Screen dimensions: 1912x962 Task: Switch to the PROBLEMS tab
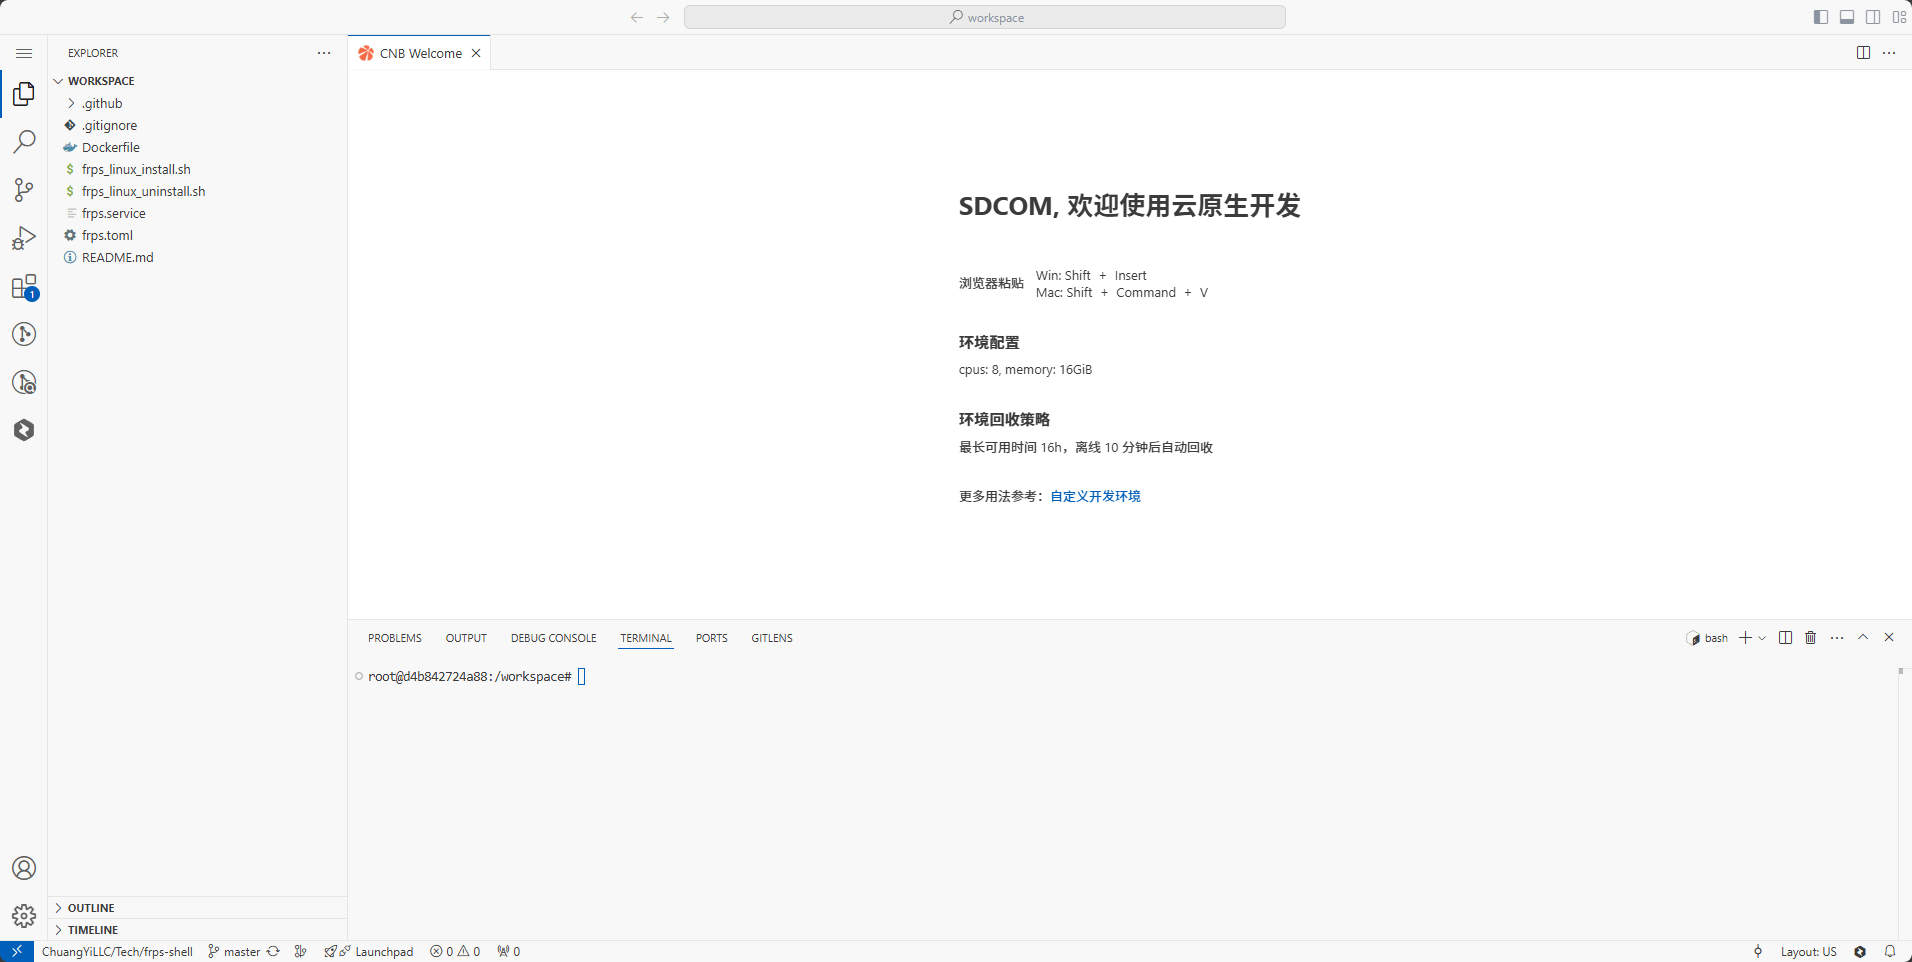[x=394, y=637]
